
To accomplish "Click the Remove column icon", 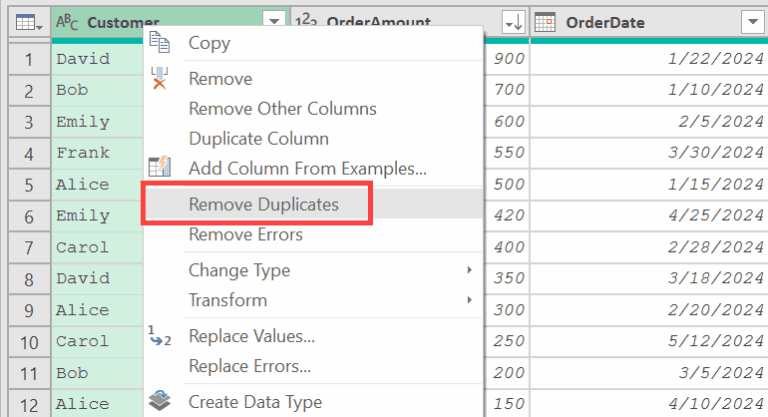I will (x=159, y=78).
